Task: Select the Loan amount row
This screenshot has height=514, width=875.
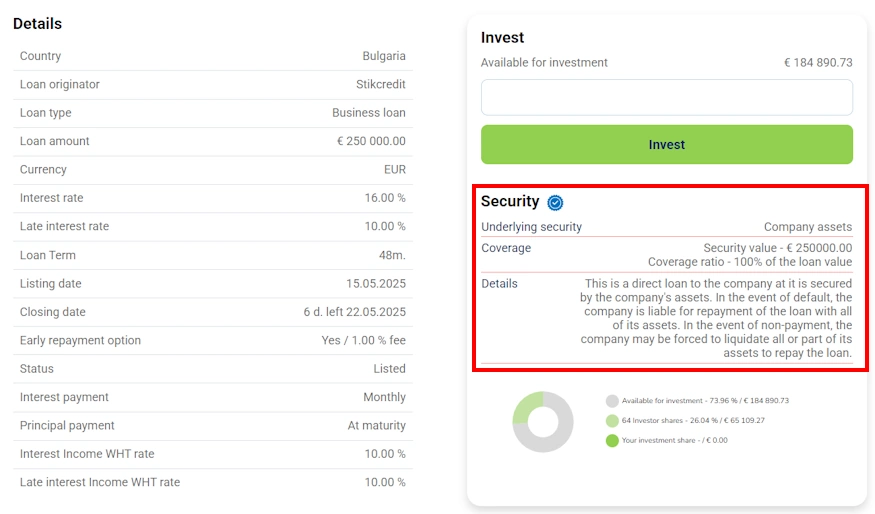Action: click(x=213, y=141)
